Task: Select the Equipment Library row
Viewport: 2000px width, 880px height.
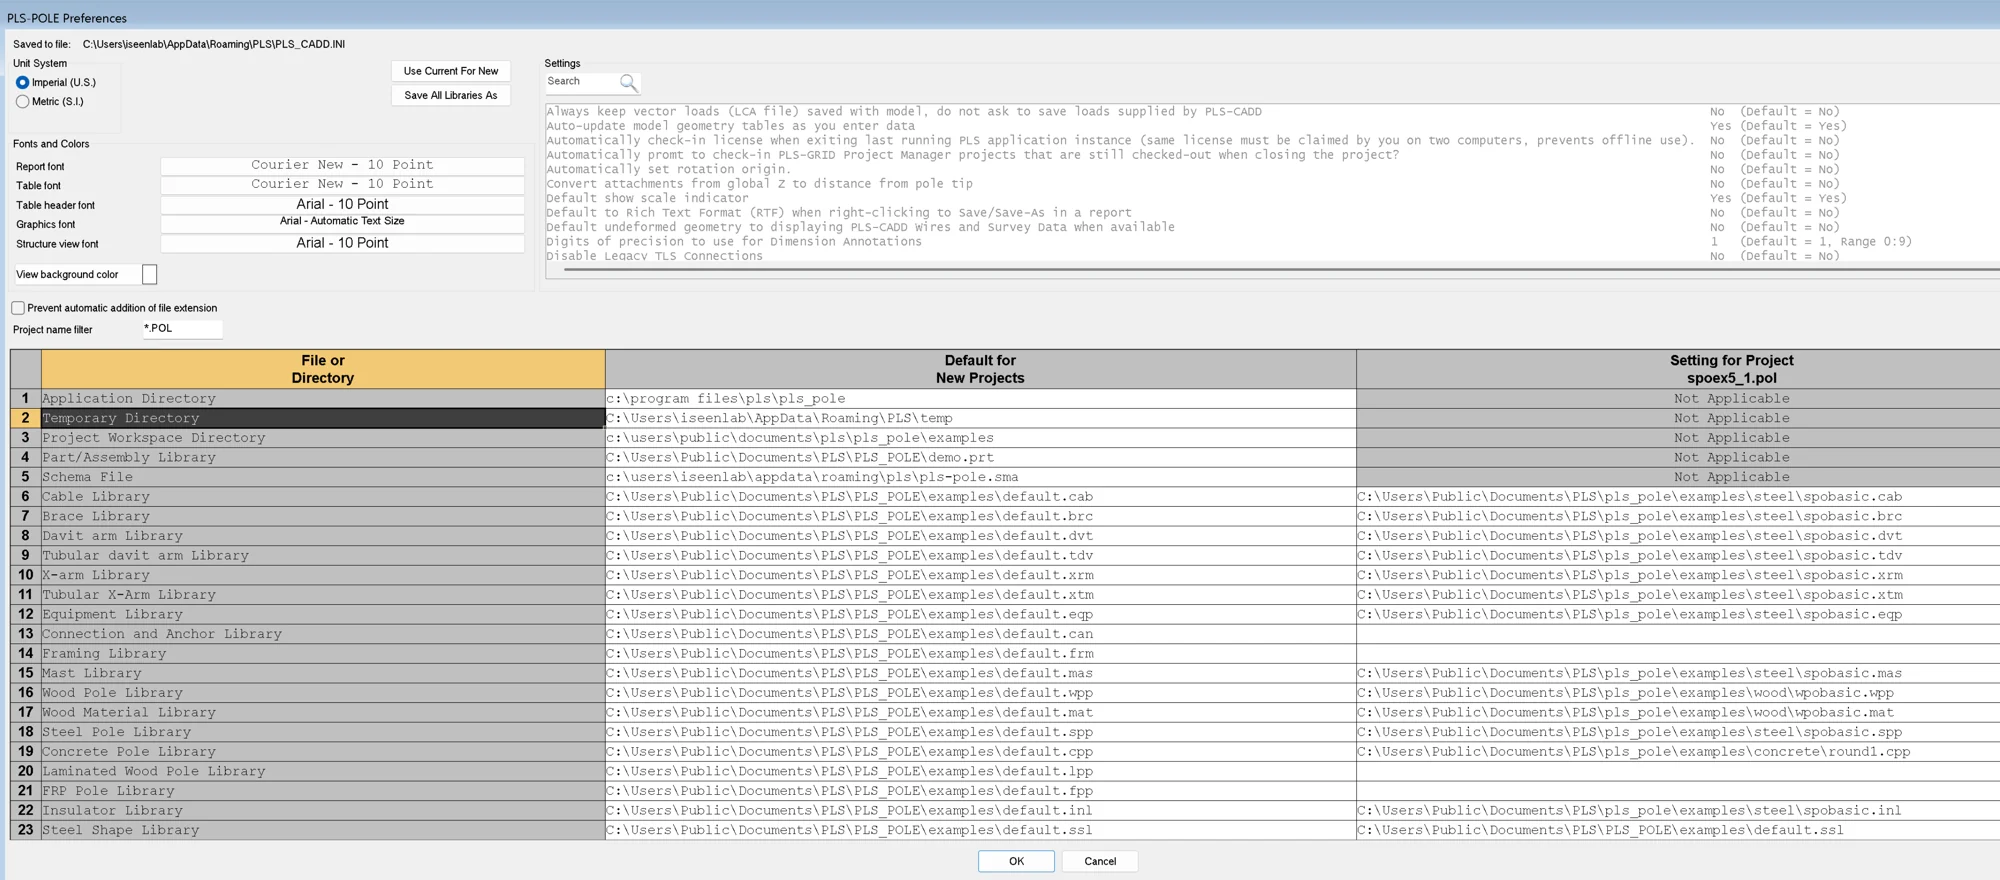Action: point(323,615)
